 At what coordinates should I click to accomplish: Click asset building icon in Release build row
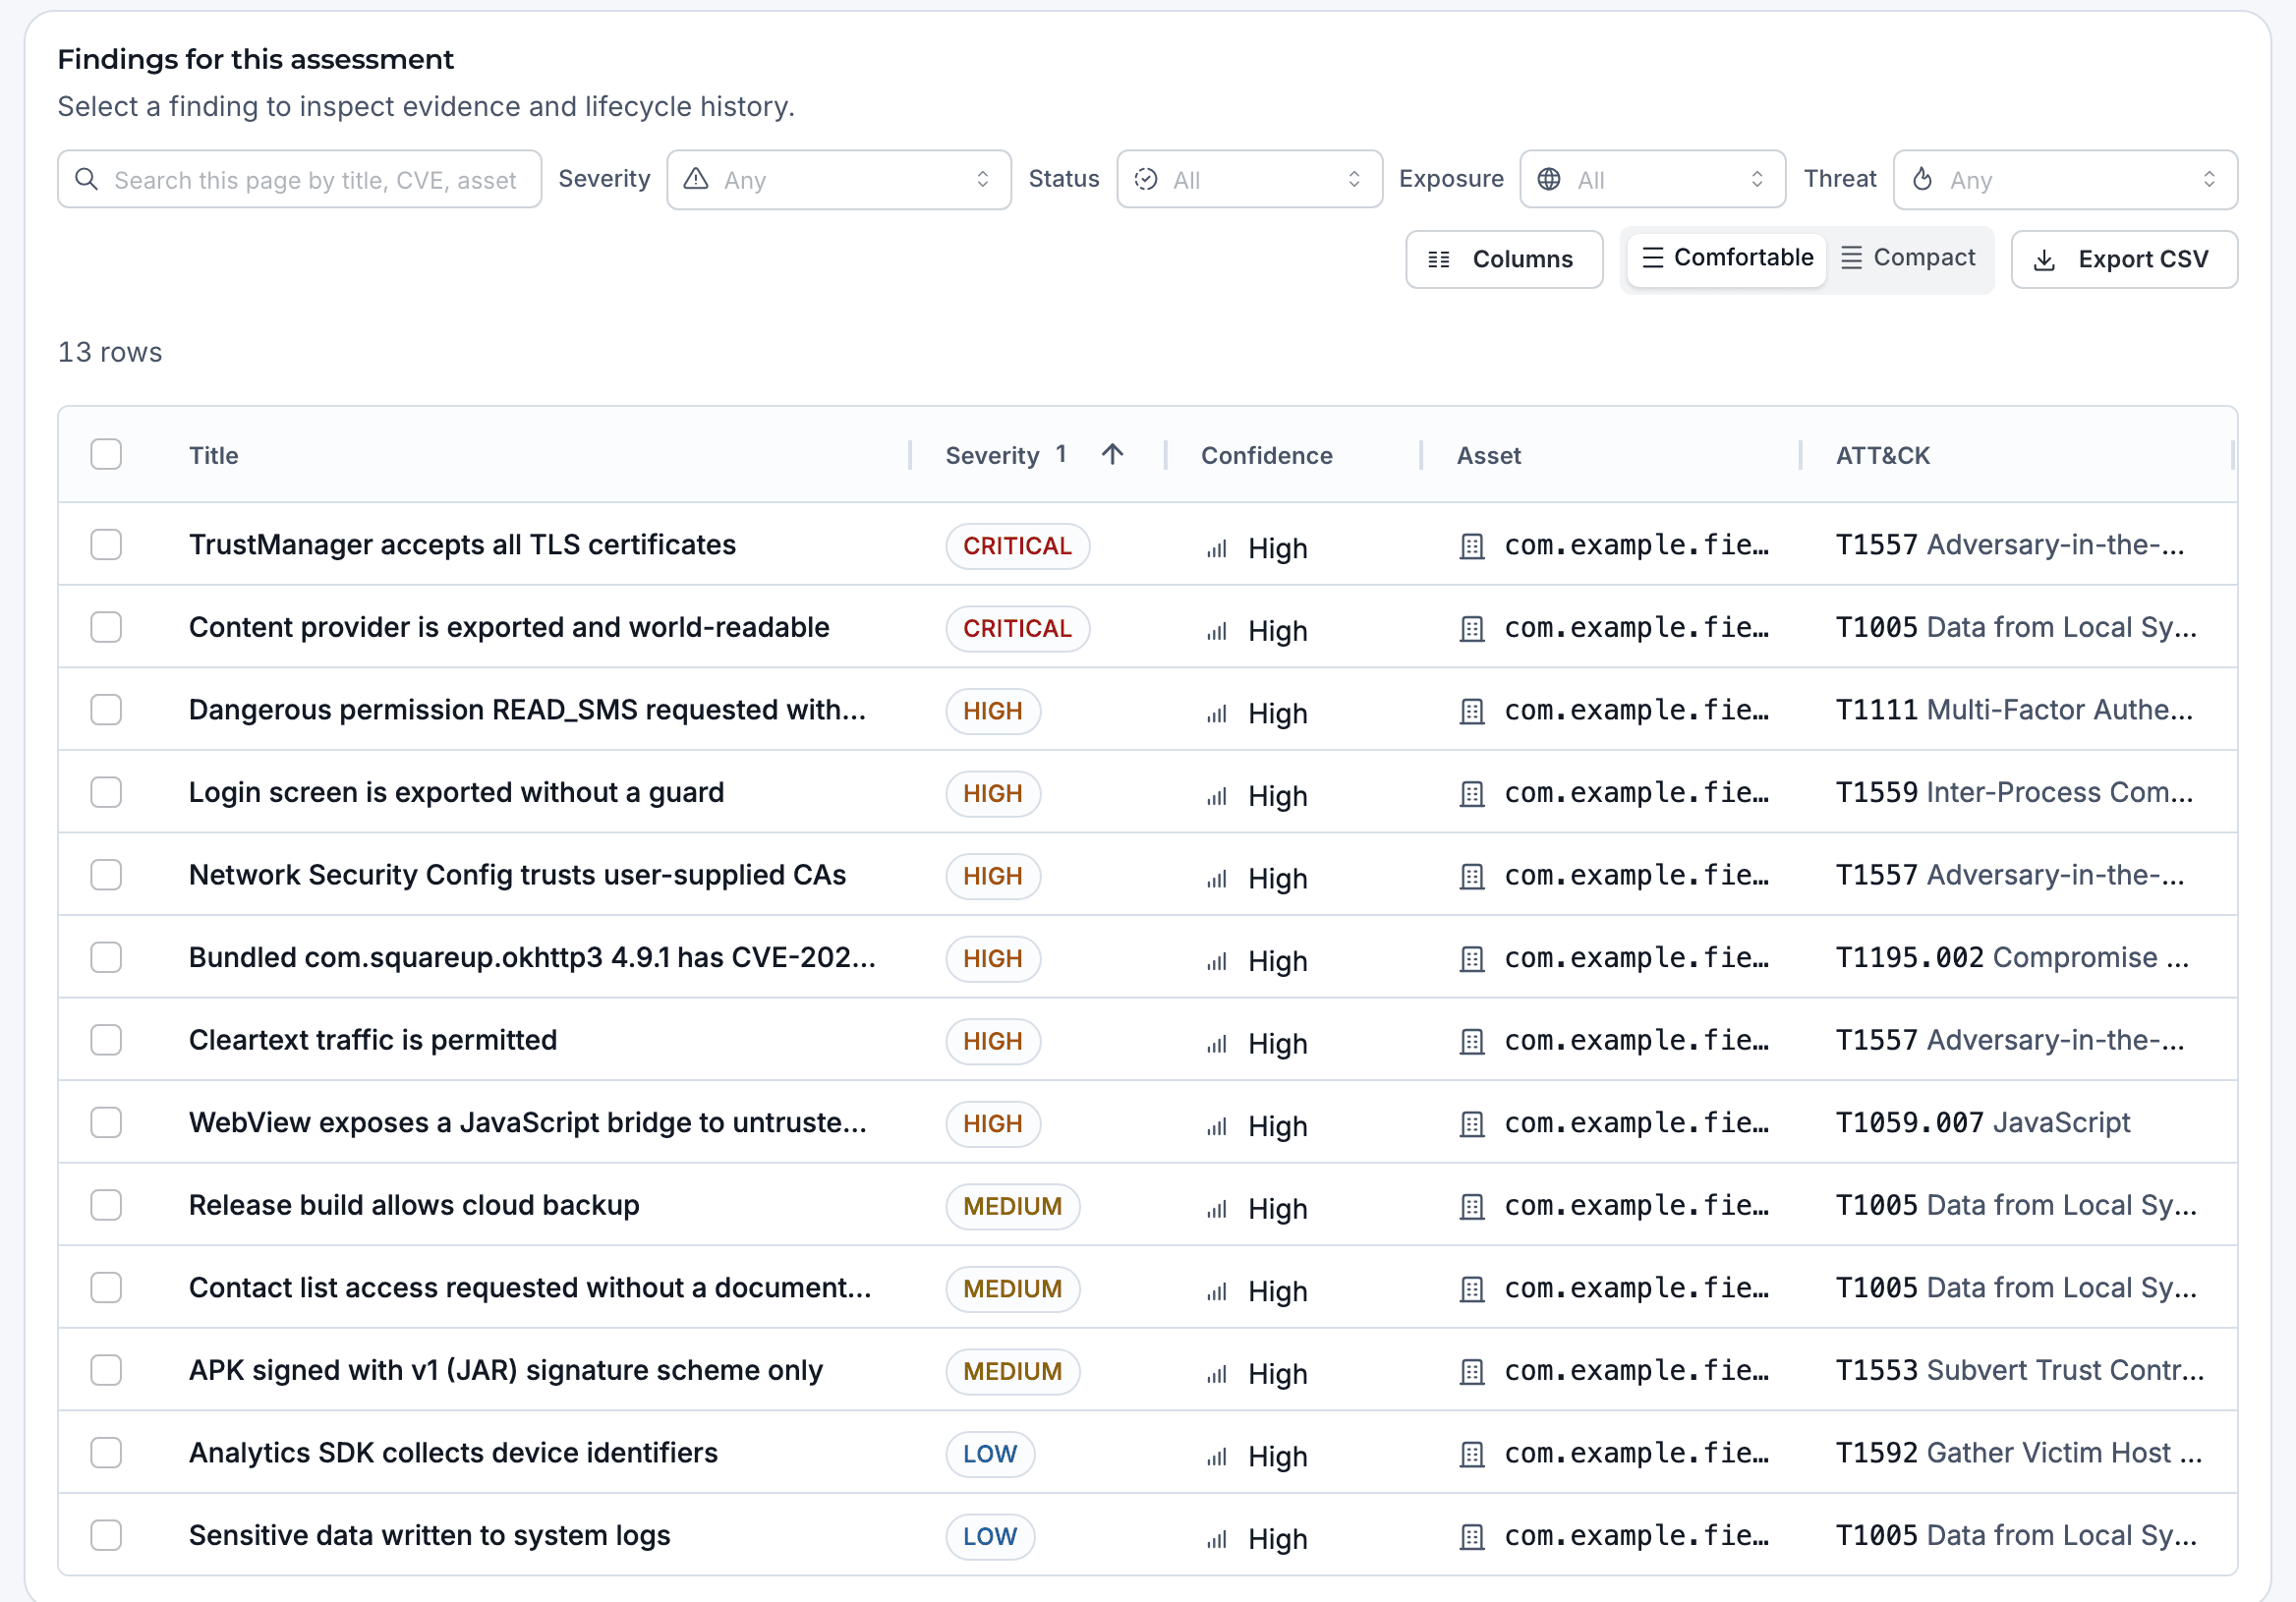click(x=1472, y=1207)
